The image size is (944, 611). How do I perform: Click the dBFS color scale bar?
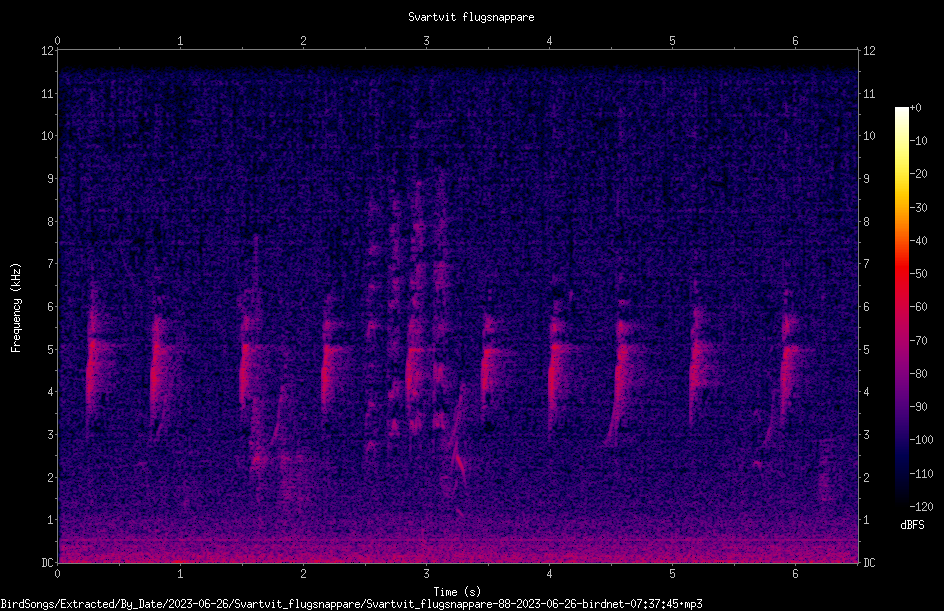[x=901, y=307]
